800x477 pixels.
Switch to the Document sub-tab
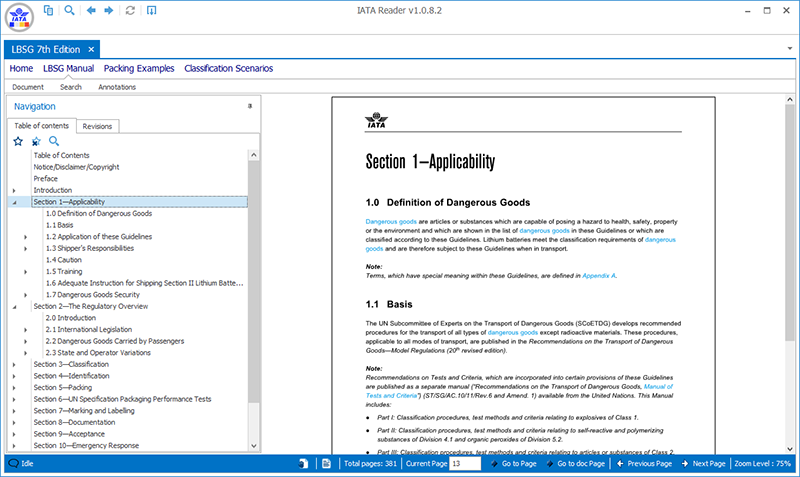coord(28,87)
